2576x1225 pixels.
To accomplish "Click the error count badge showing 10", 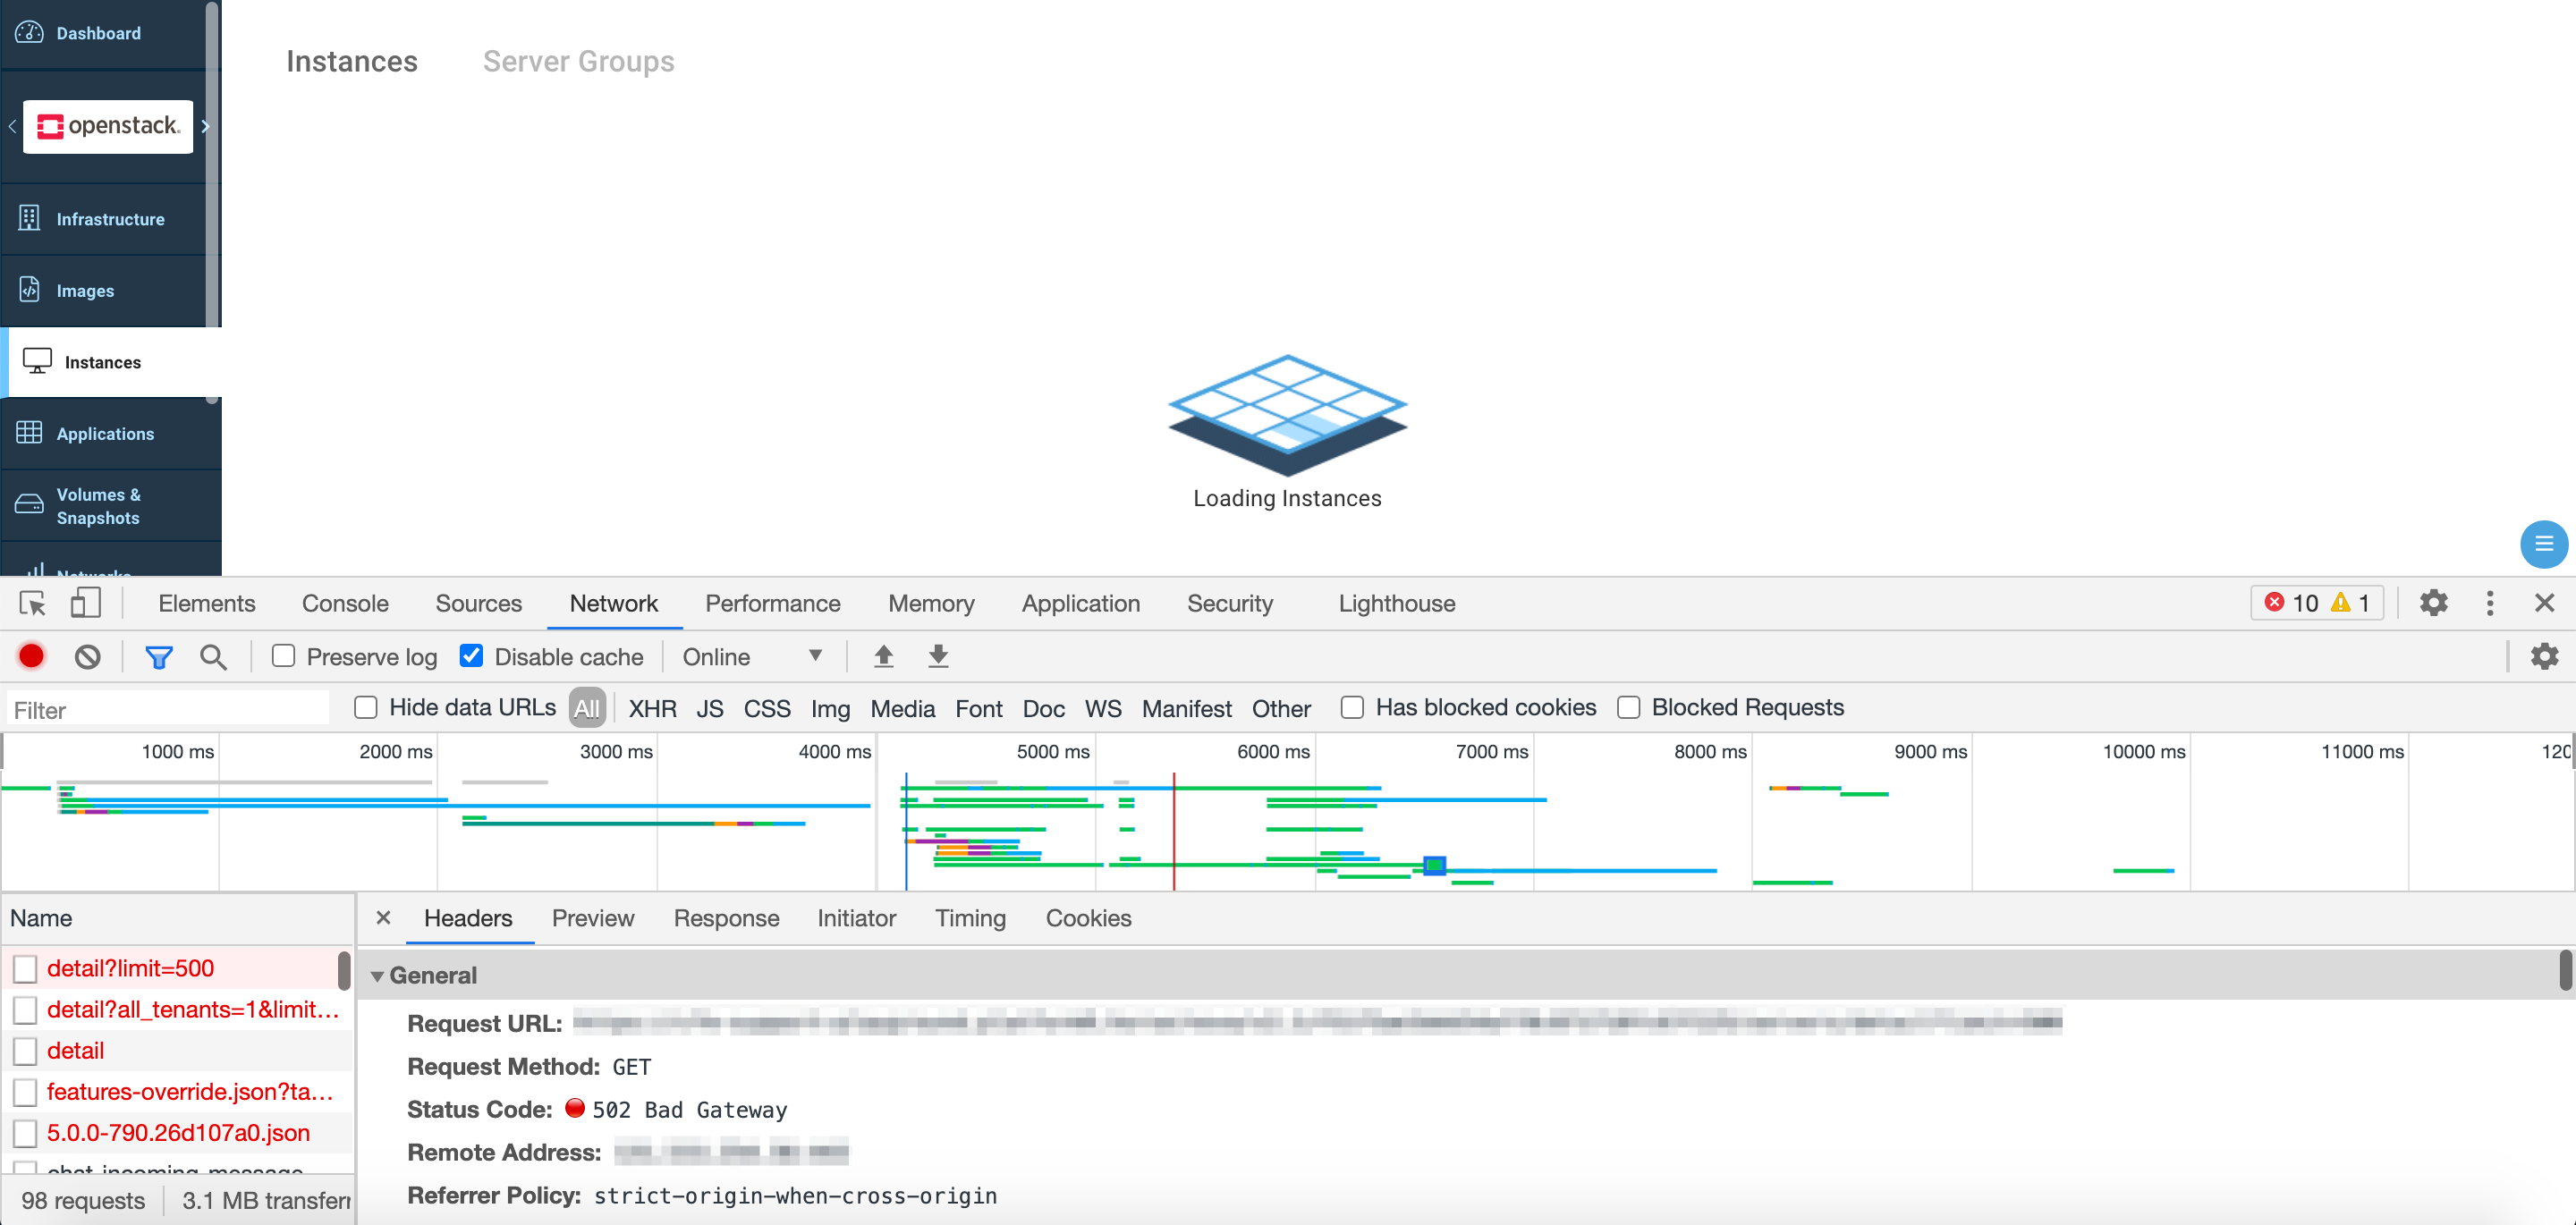I will (2292, 603).
